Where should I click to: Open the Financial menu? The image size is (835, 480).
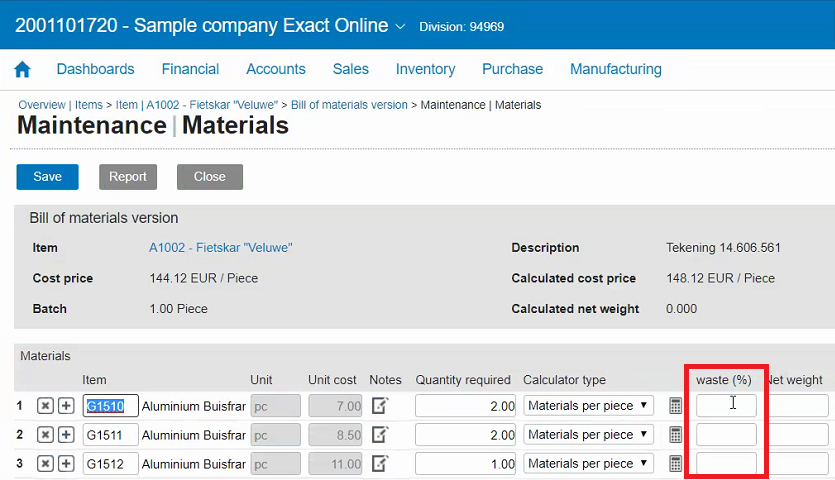190,69
